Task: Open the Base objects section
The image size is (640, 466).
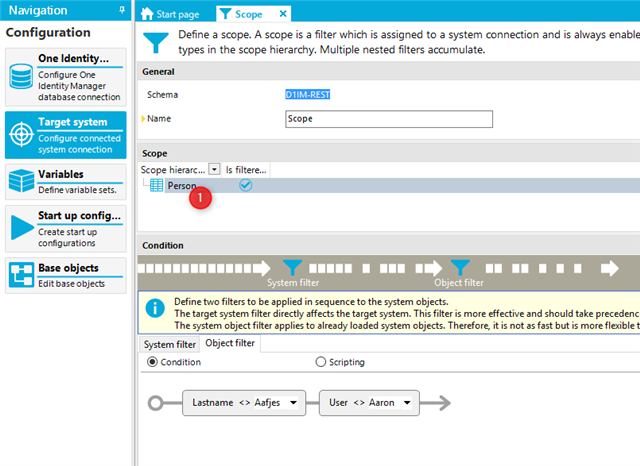Action: coord(66,275)
